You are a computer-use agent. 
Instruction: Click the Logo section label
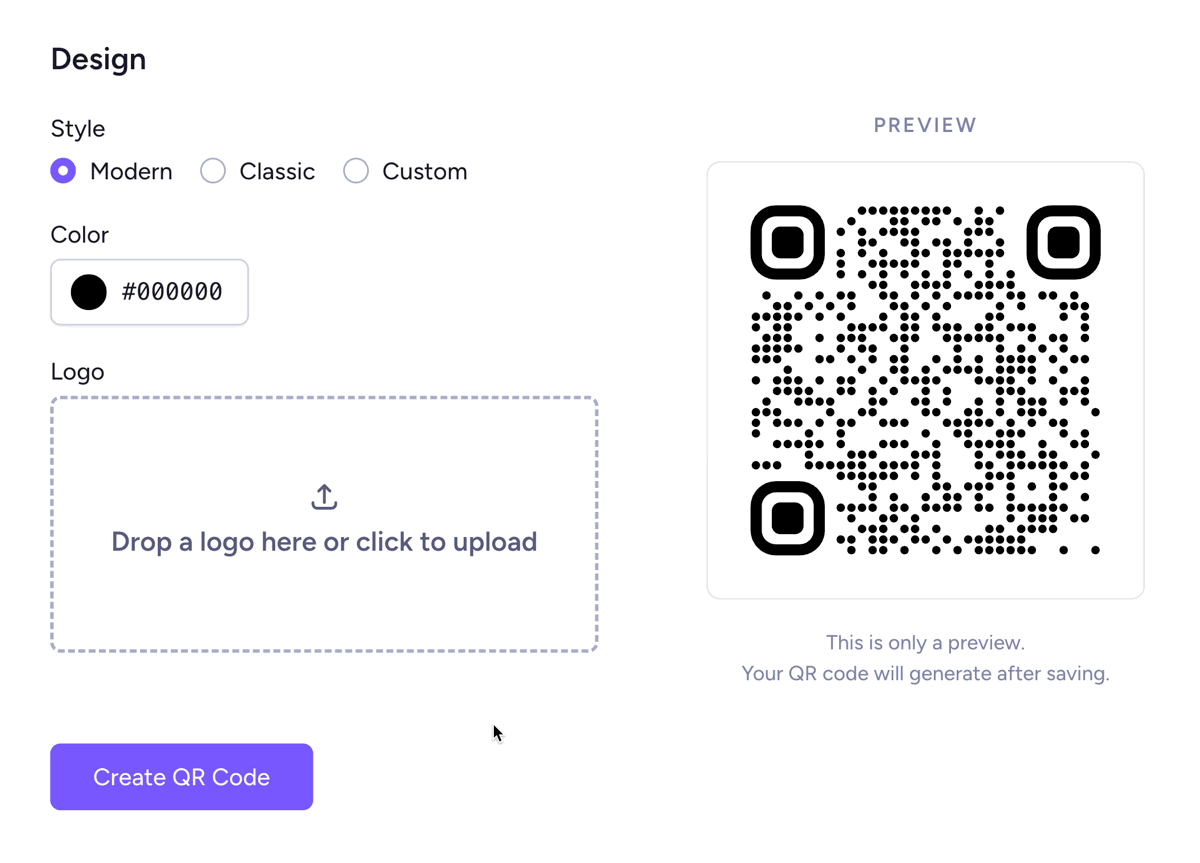click(x=77, y=371)
